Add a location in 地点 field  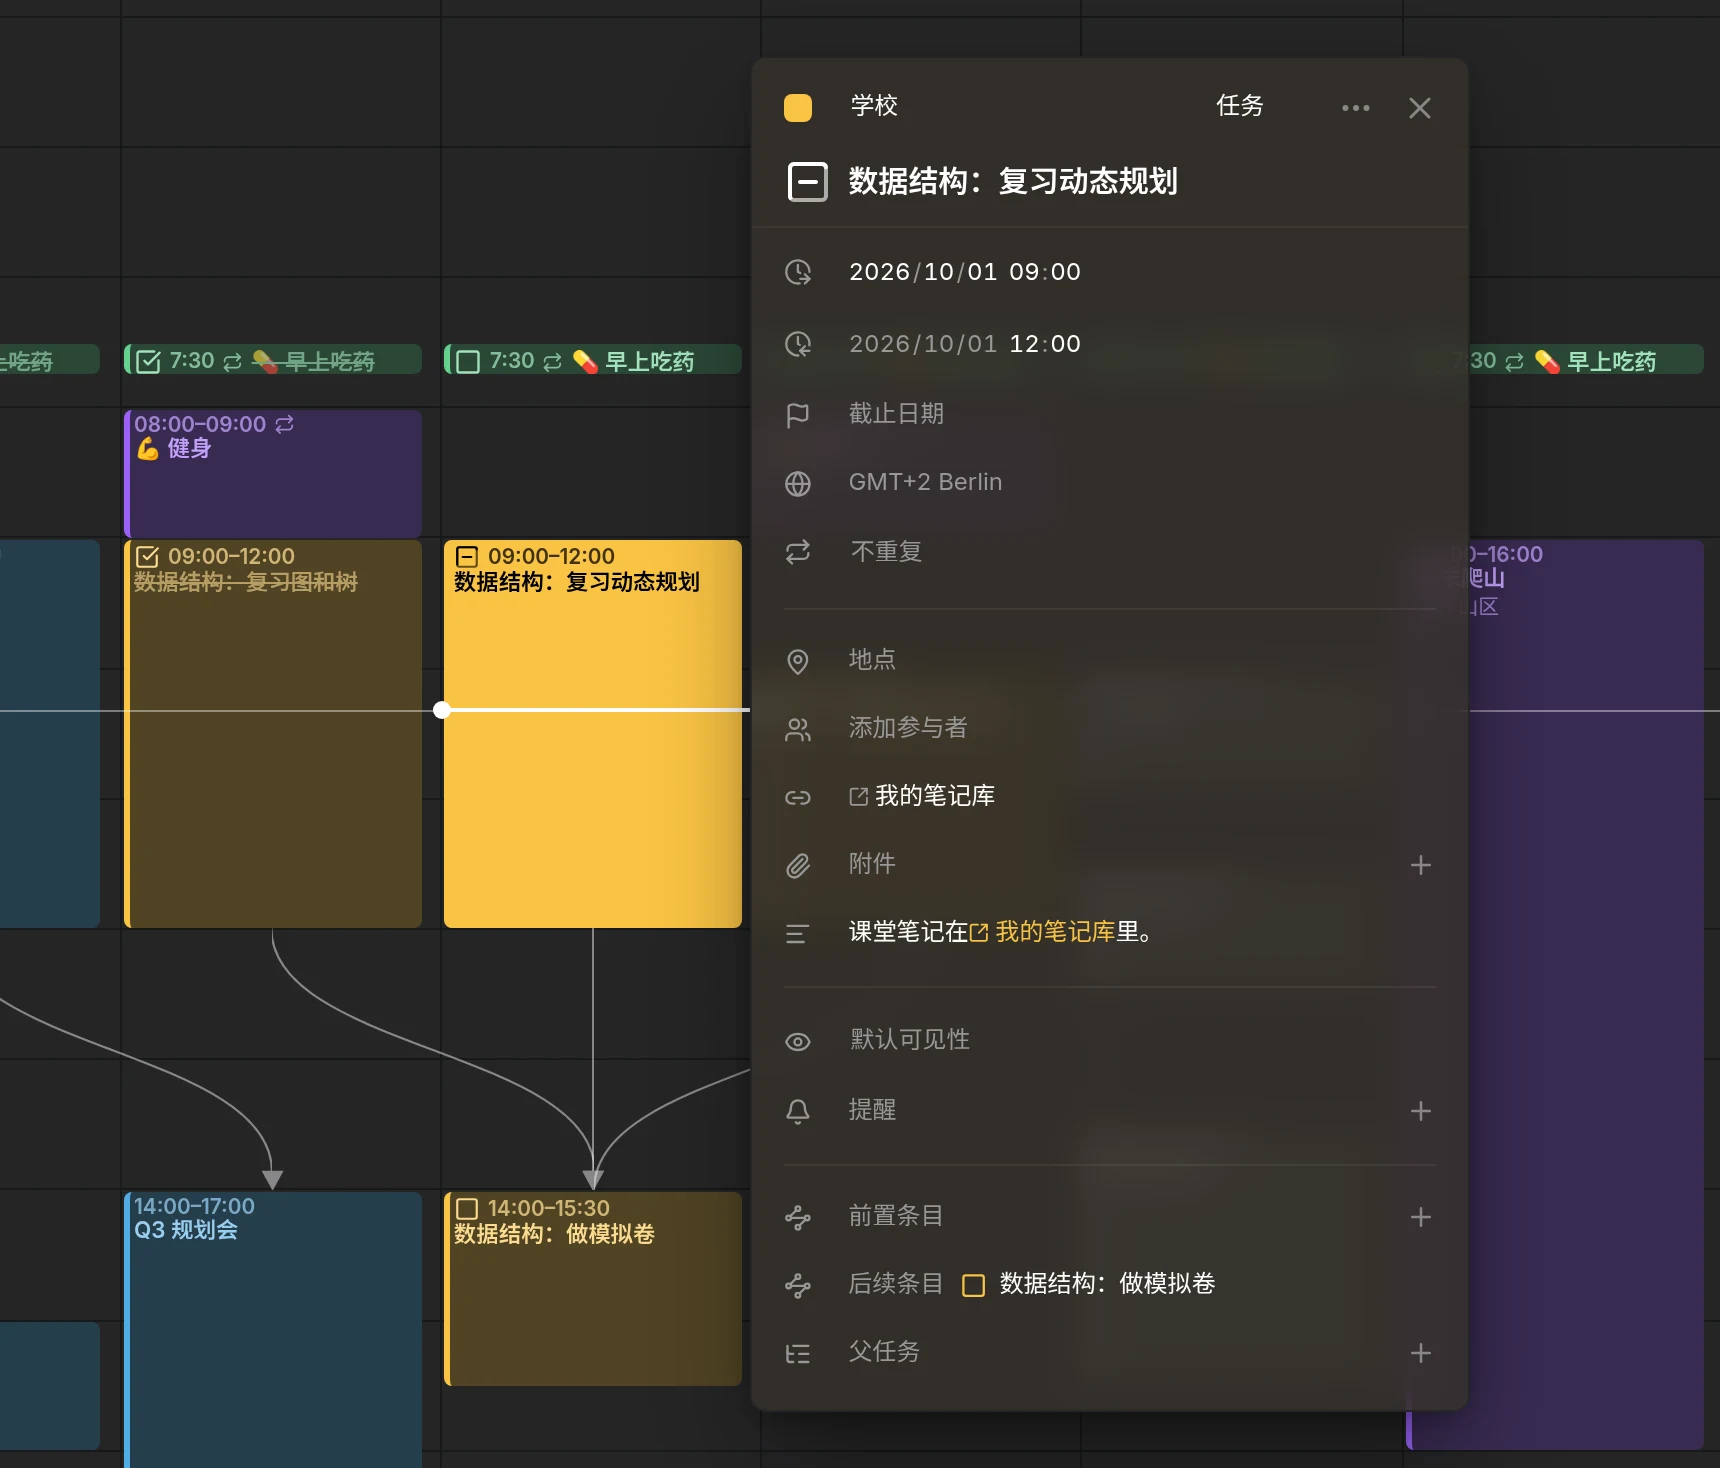(x=873, y=660)
